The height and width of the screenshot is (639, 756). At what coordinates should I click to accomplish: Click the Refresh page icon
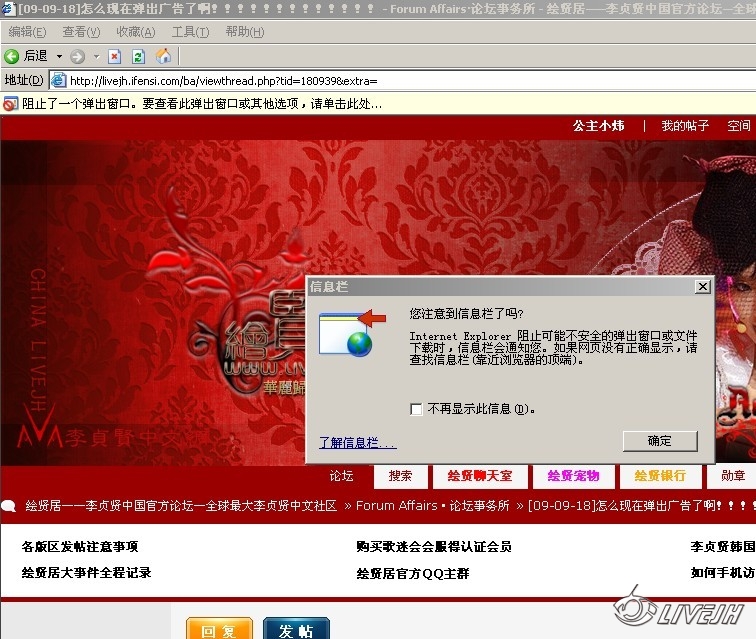(139, 56)
